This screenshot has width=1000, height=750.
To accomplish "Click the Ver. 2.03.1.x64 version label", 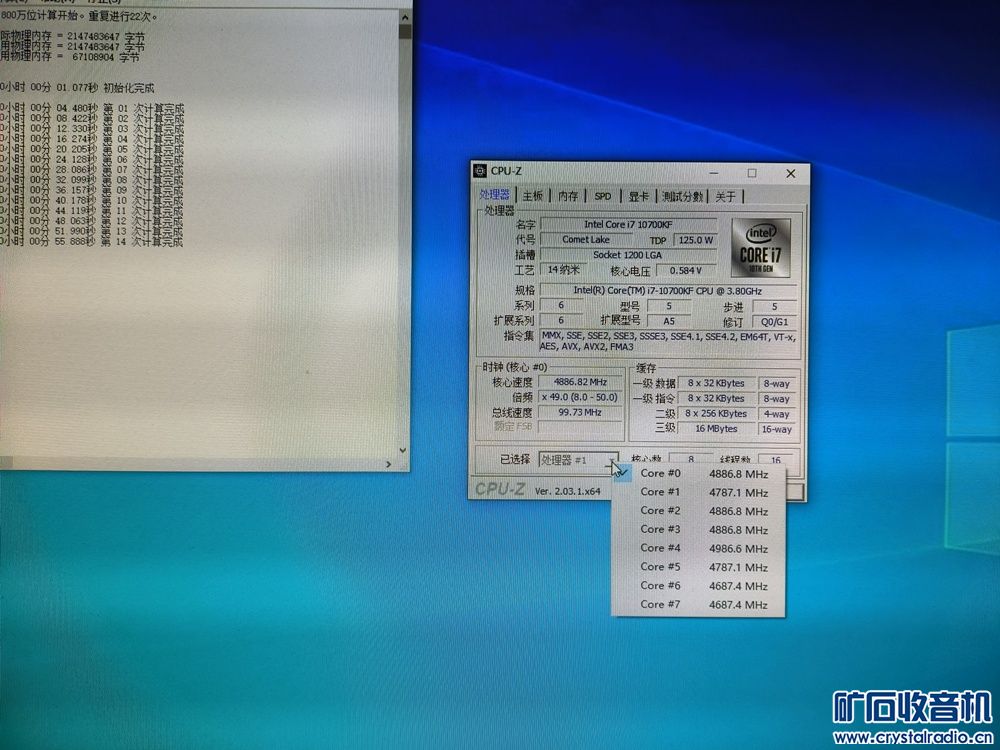I will point(568,491).
